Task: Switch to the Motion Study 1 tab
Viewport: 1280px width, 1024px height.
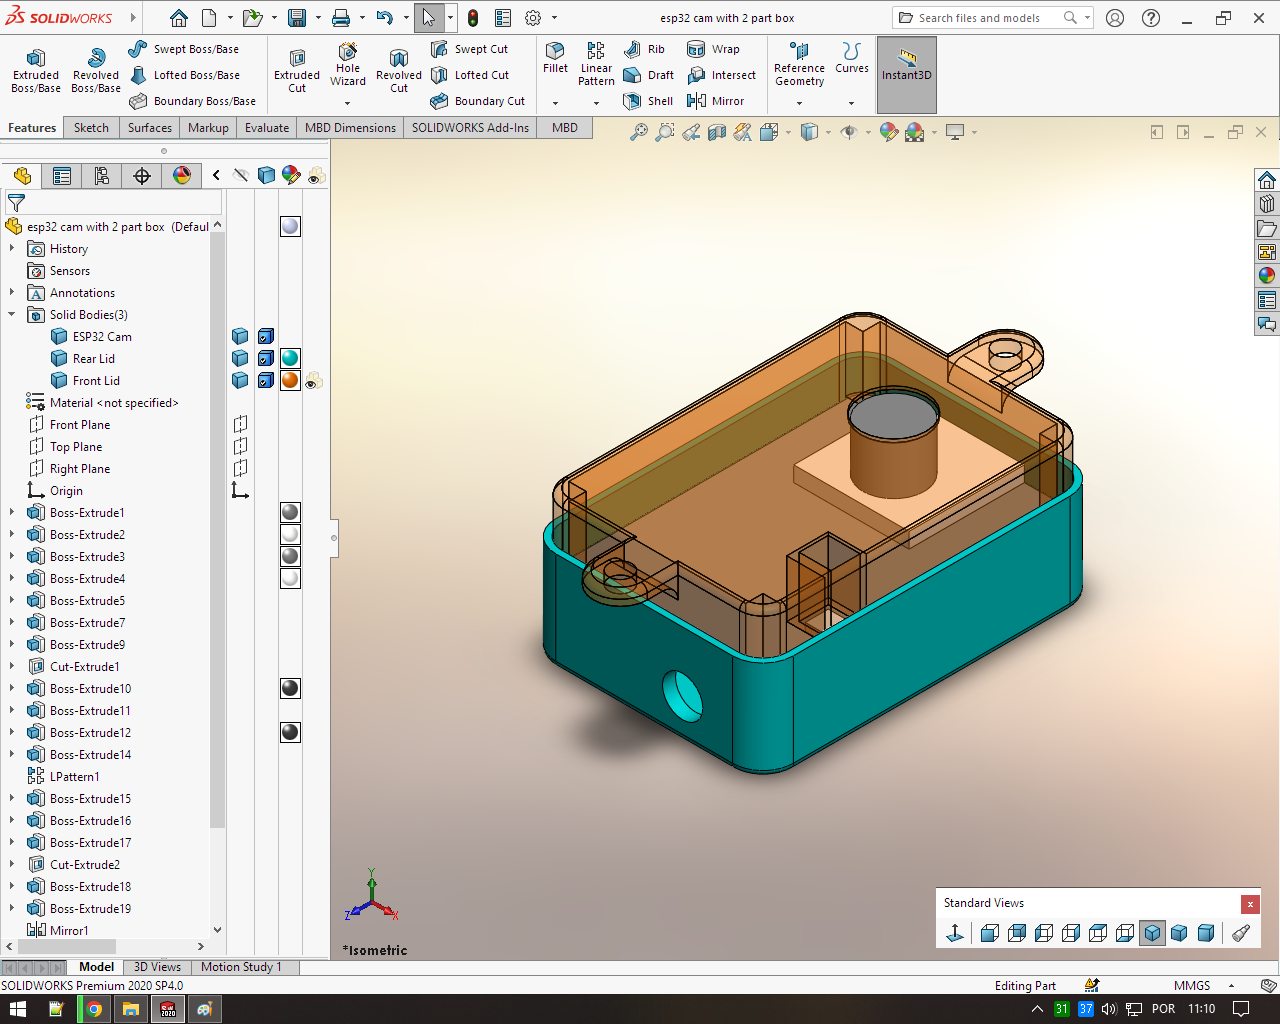Action: point(241,967)
